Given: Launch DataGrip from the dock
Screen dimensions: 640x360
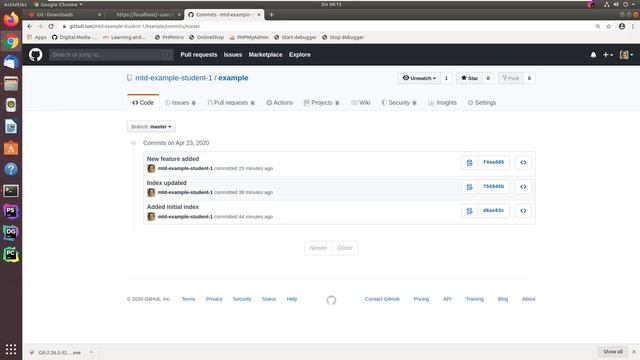Looking at the screenshot, I should (x=11, y=233).
